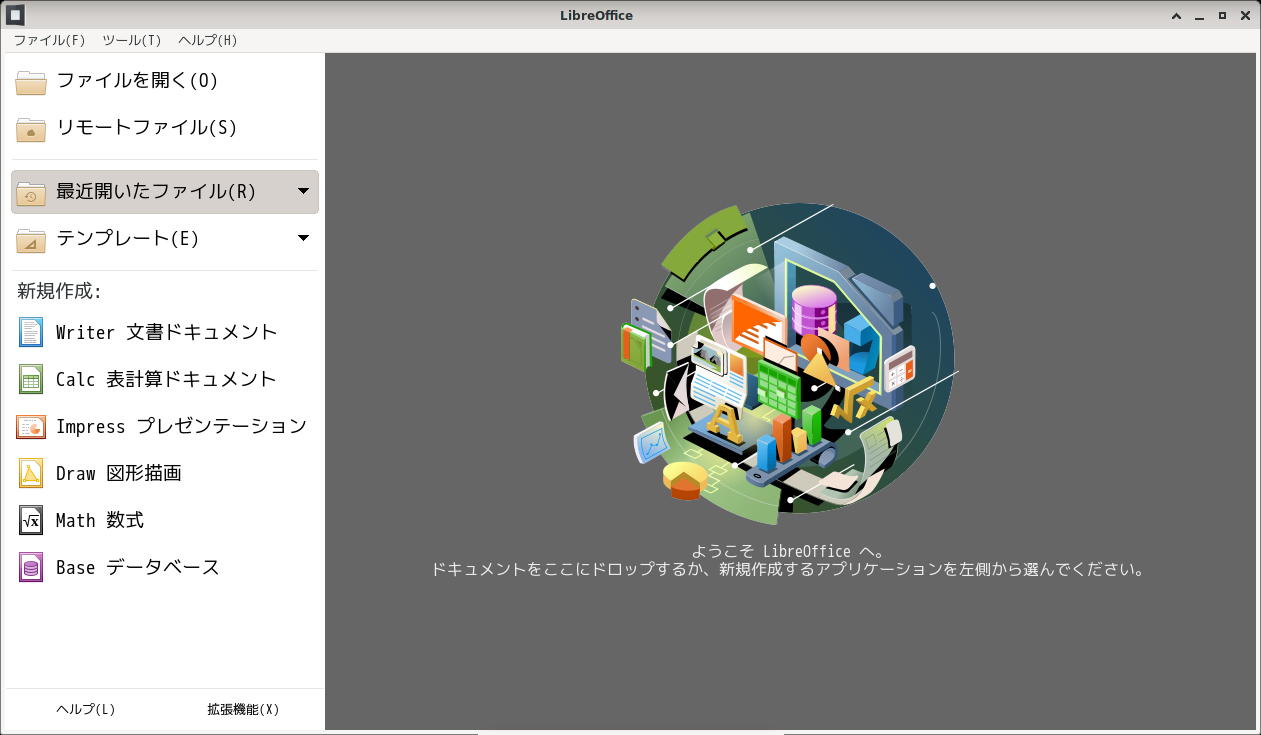The image size is (1261, 735).
Task: Click the リモートファイル cloud folder icon
Action: click(x=31, y=129)
